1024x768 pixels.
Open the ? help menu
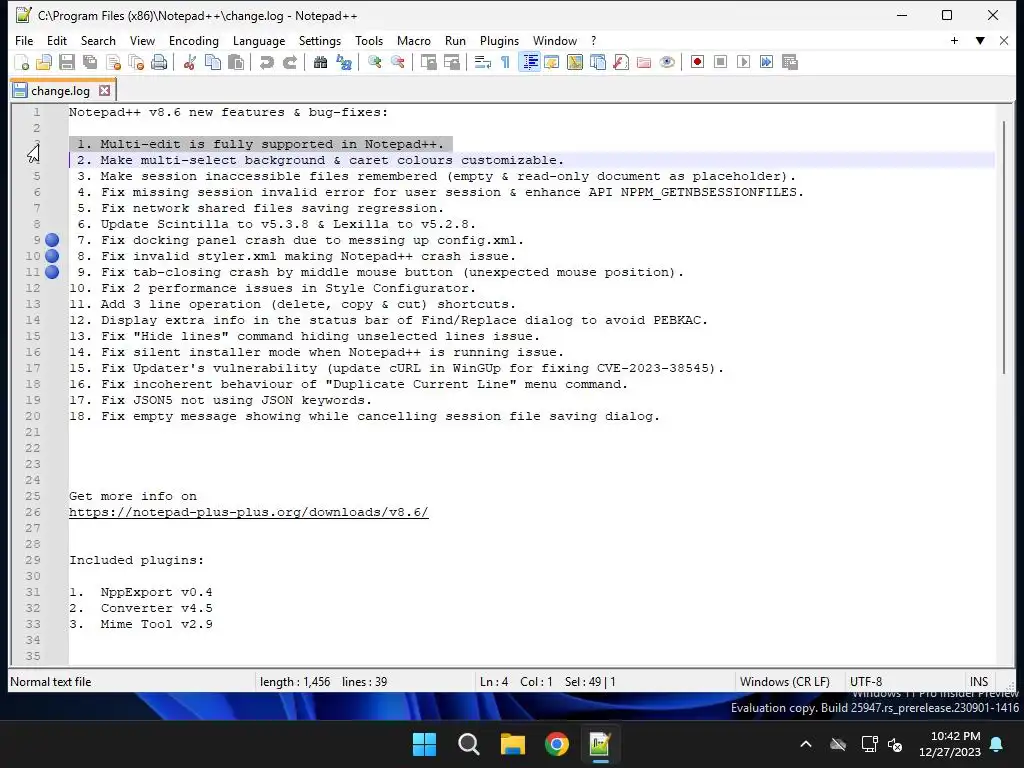(x=594, y=40)
